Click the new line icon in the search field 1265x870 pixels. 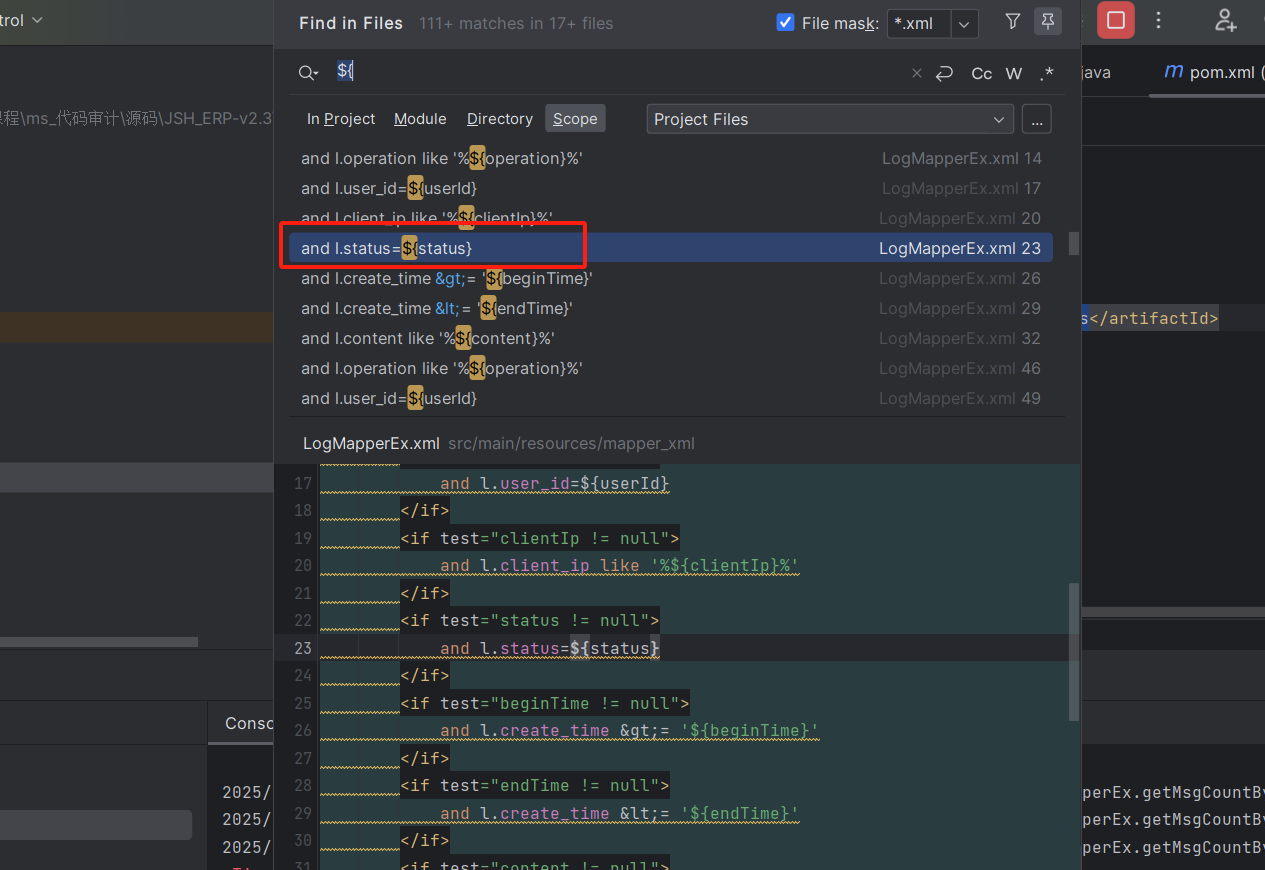coord(944,73)
